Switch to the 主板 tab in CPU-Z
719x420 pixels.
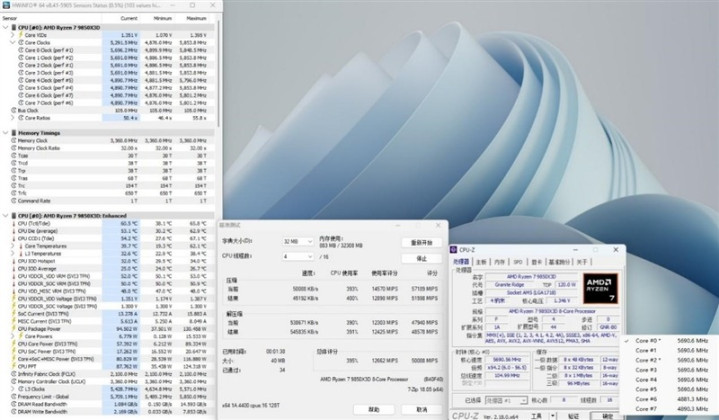pos(481,262)
